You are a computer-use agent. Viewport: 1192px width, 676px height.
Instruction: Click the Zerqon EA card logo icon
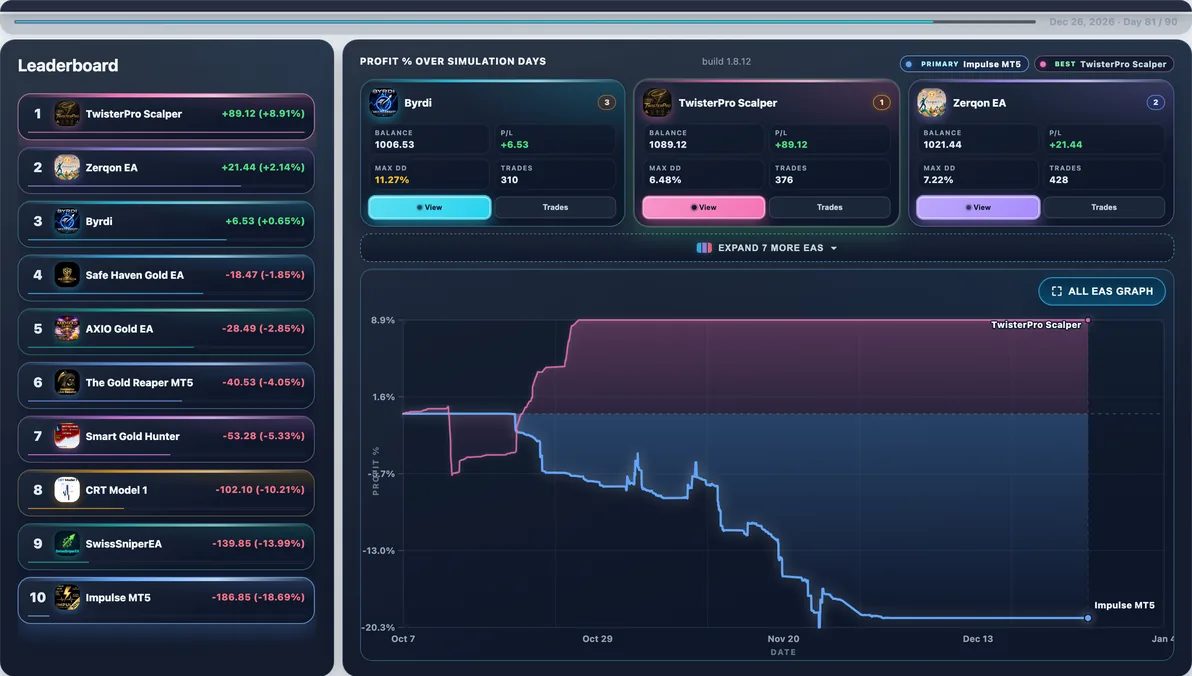coord(932,102)
